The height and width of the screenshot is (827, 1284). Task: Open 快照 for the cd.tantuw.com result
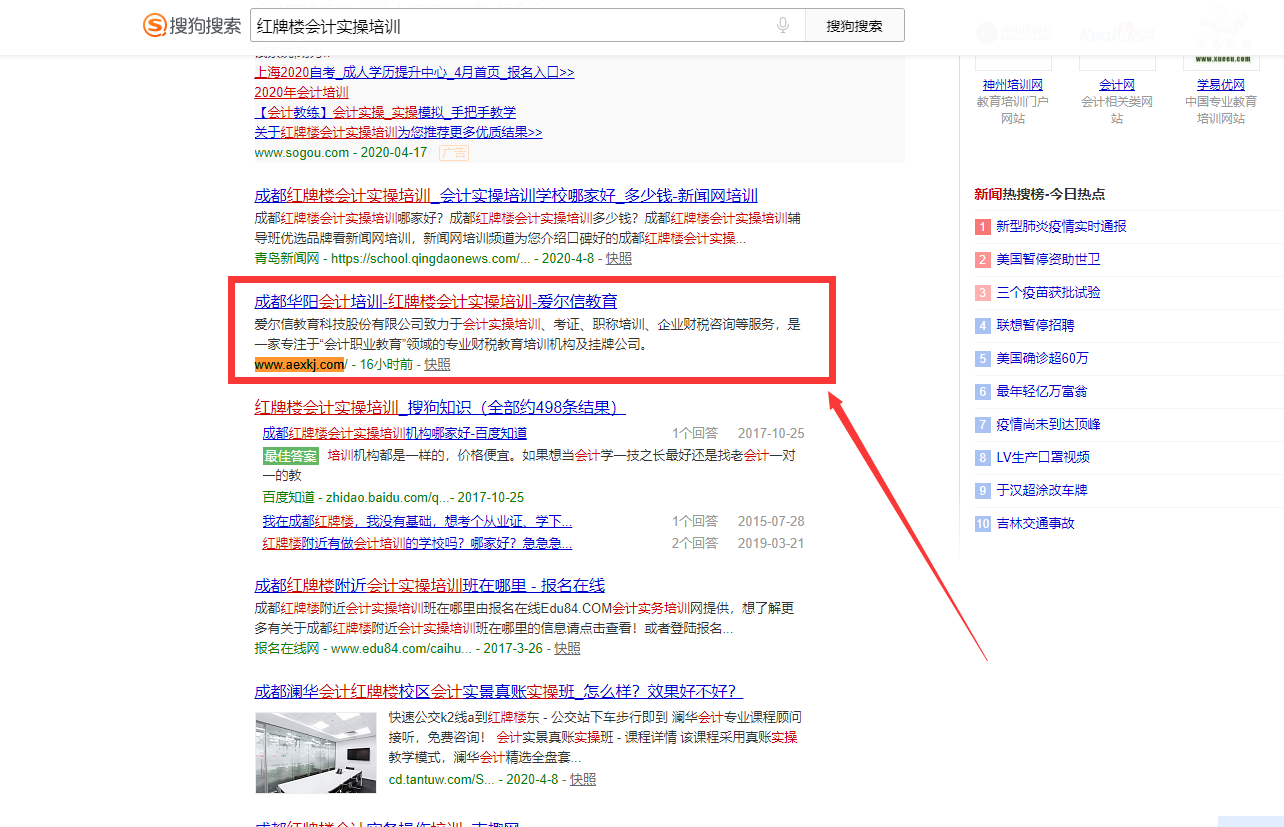(583, 779)
